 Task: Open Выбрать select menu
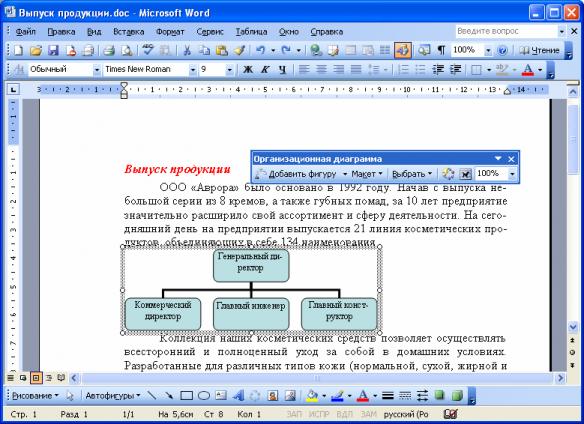pyautogui.click(x=412, y=174)
